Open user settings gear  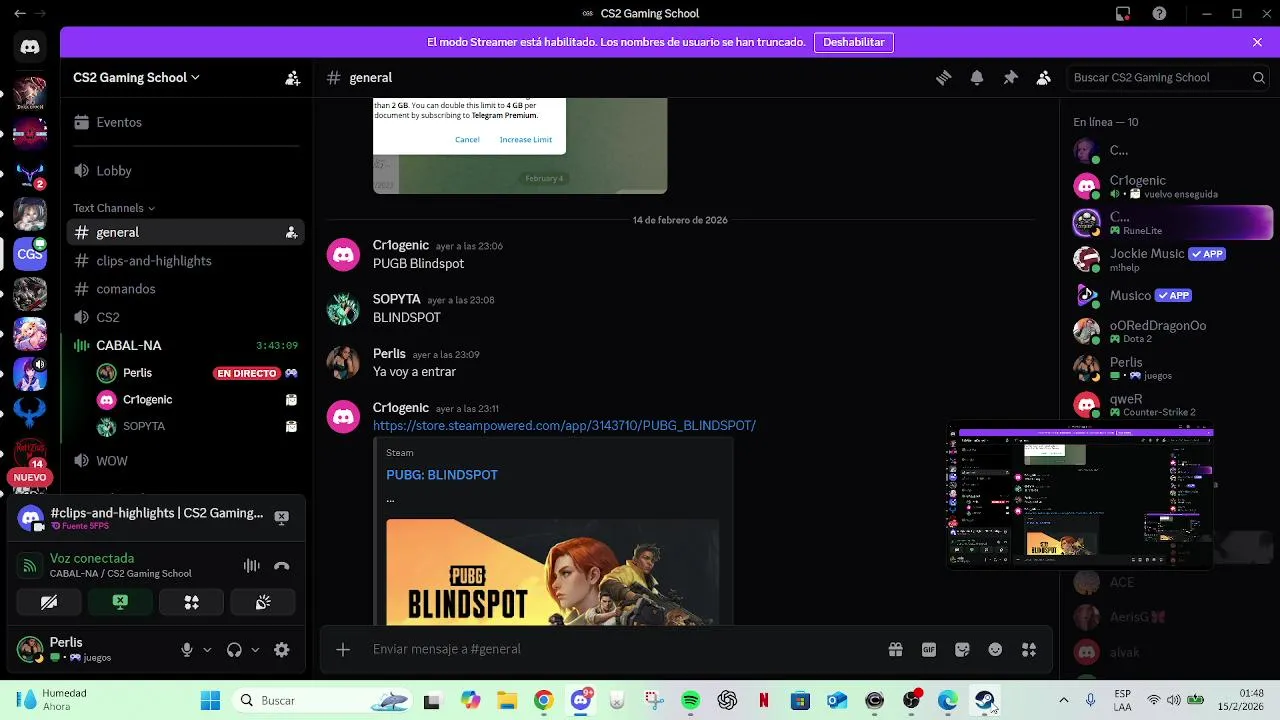(x=282, y=650)
